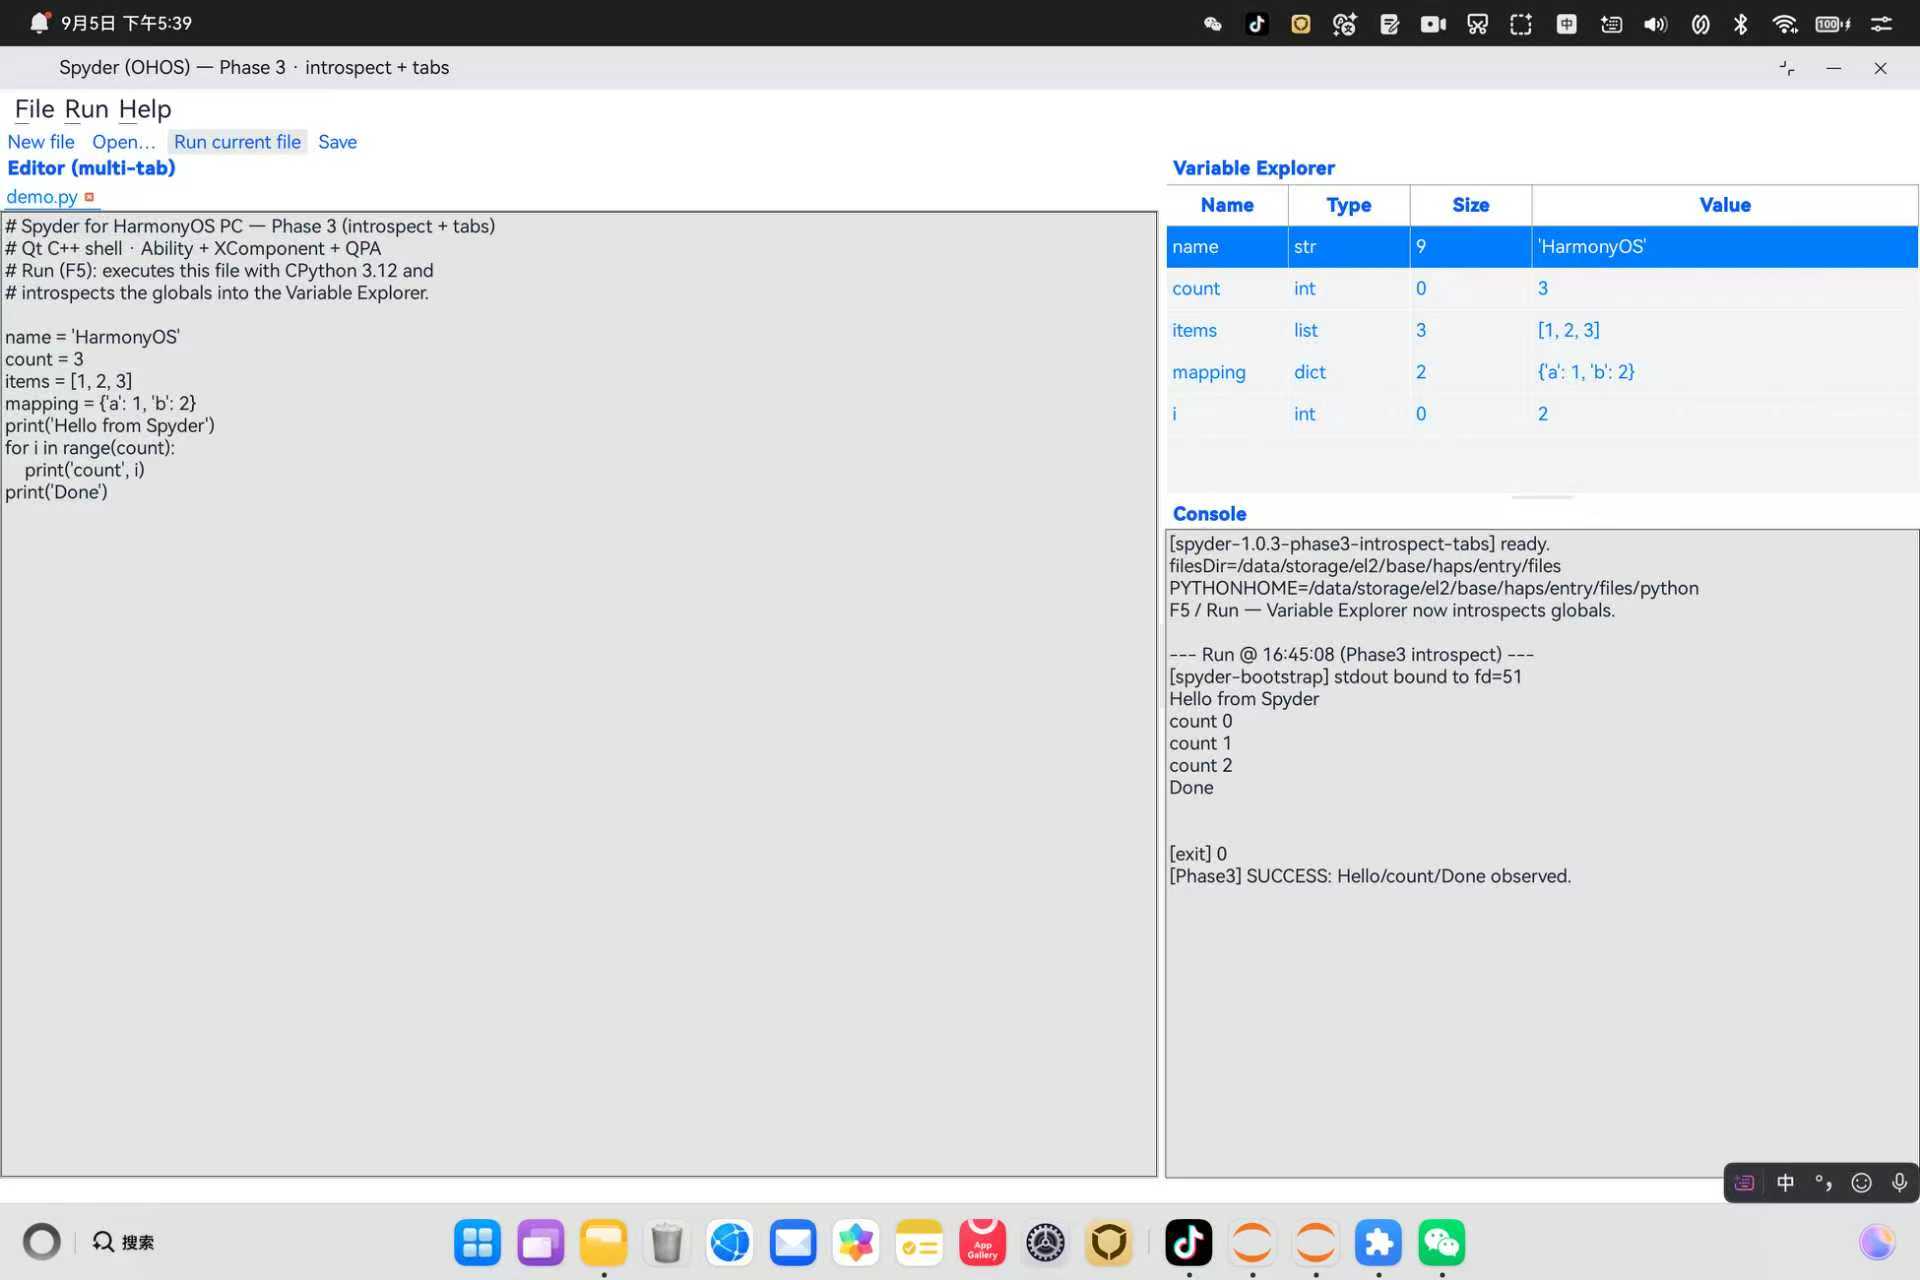Click the keyboard icon in the status bar

[1611, 24]
